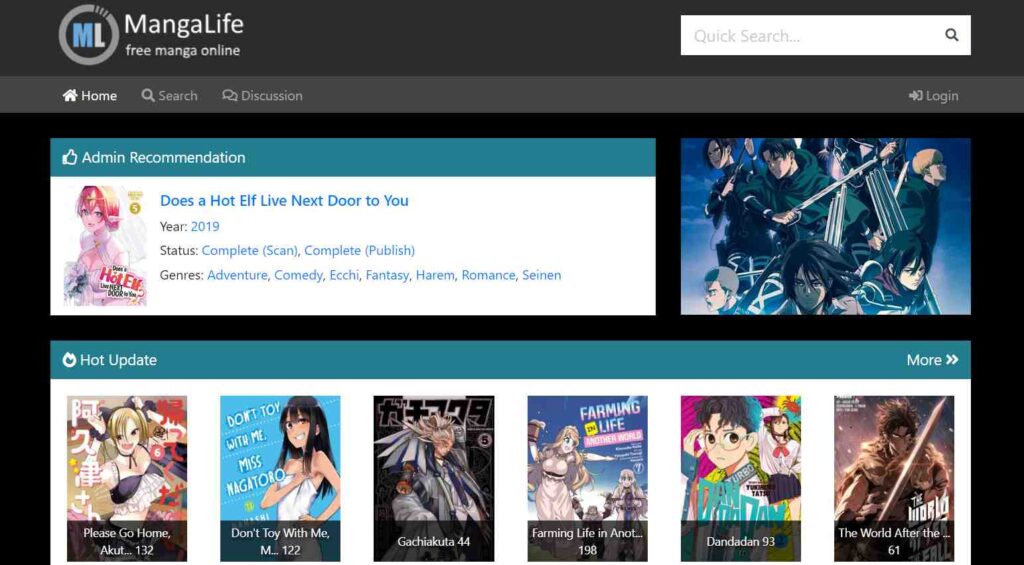Click the thumbs-up icon beside Admin Recommendation
Screen dimensions: 1024x565
(70, 157)
